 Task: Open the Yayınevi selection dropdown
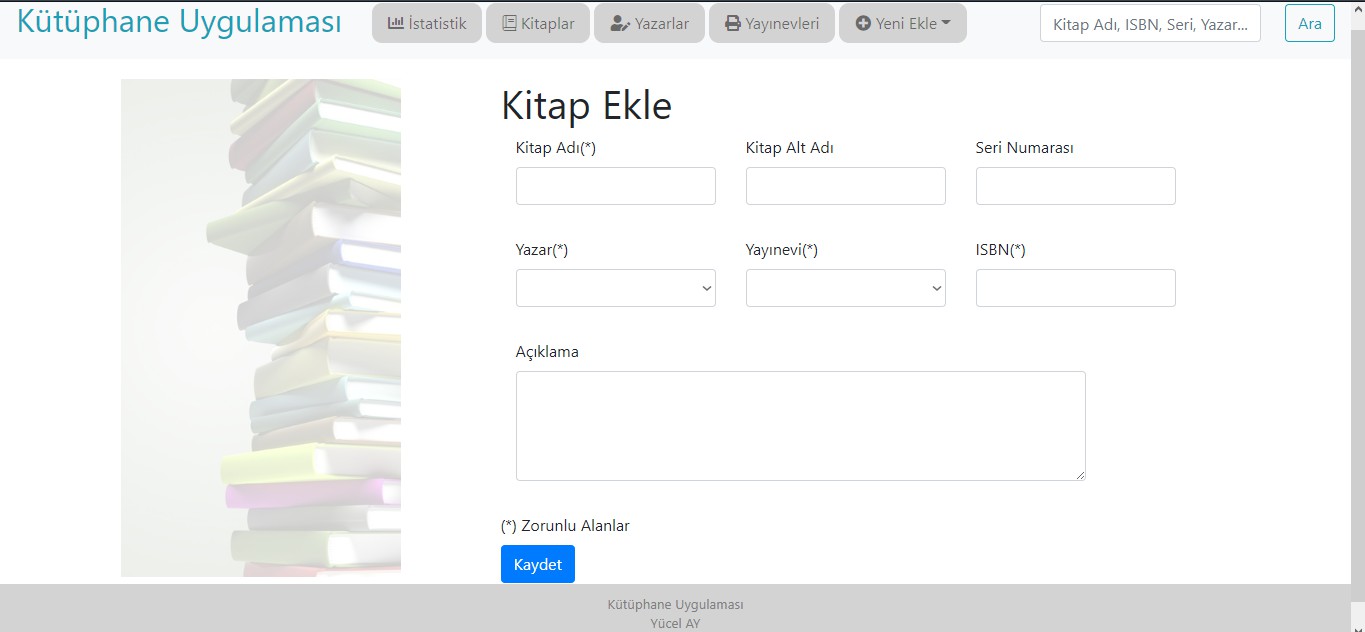[x=845, y=288]
